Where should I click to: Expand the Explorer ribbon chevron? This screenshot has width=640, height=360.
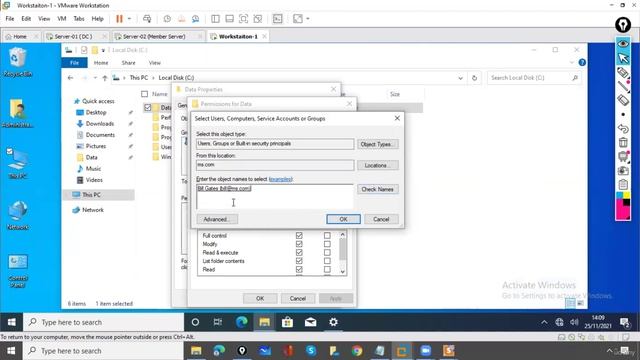(x=571, y=62)
